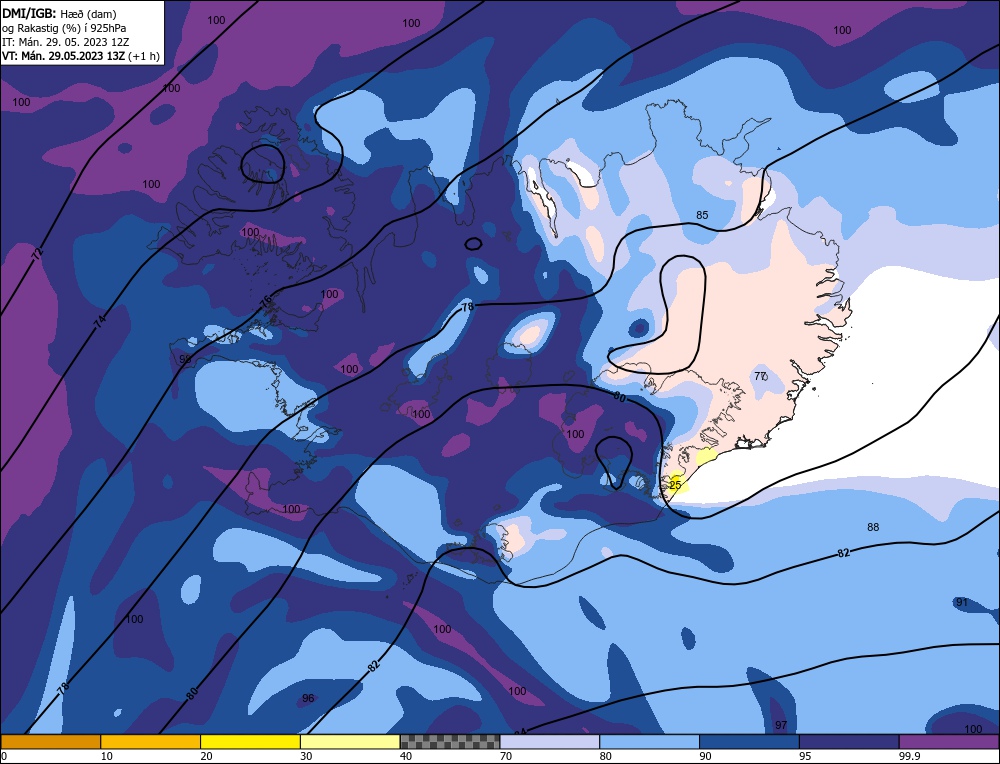Pick the lavender 70–80 legend swatch
This screenshot has height=764, width=1000.
click(x=550, y=741)
